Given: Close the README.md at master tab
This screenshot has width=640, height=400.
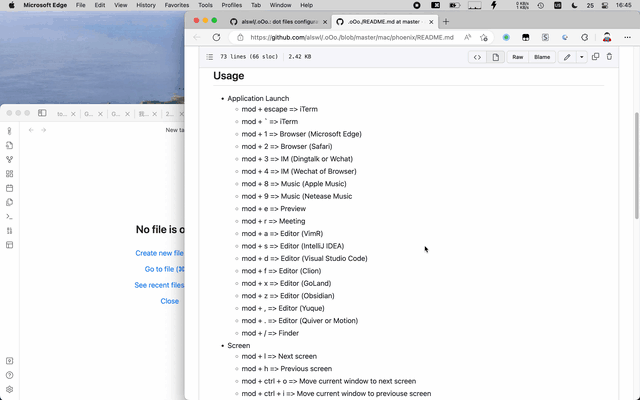Looking at the screenshot, I should [x=431, y=22].
